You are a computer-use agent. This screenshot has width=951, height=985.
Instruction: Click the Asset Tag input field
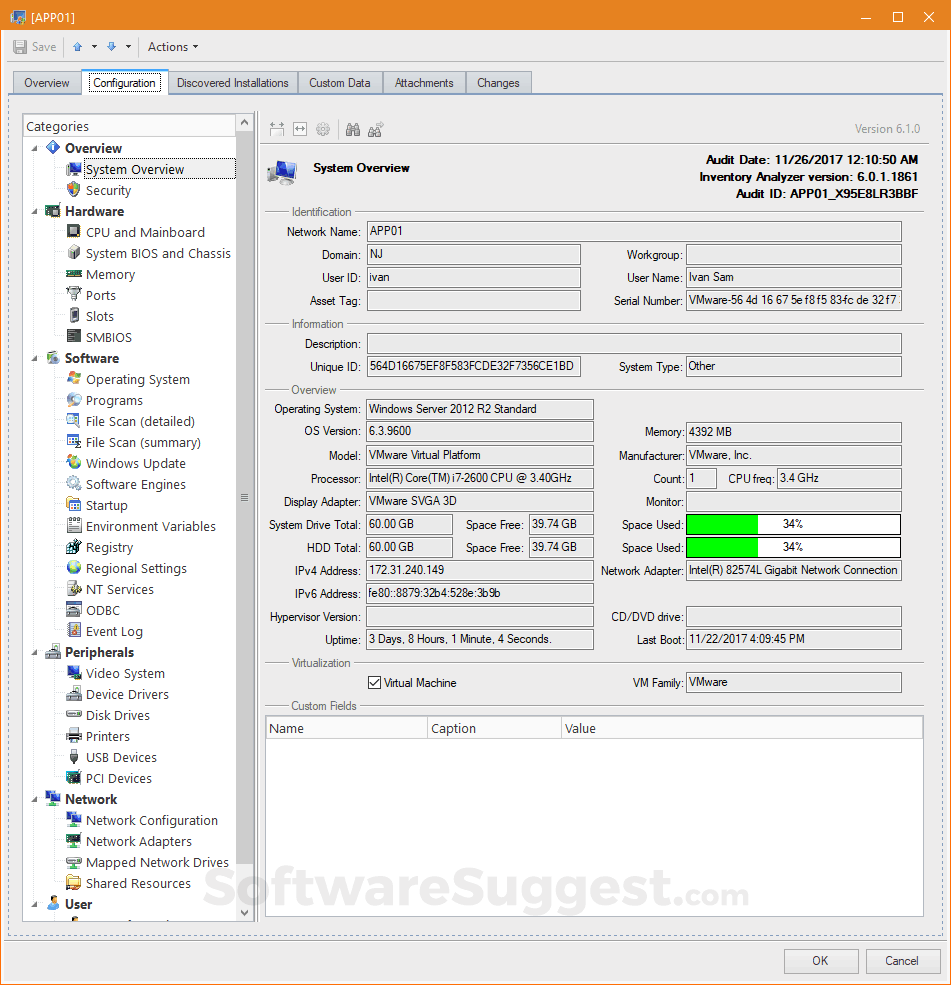tap(473, 301)
